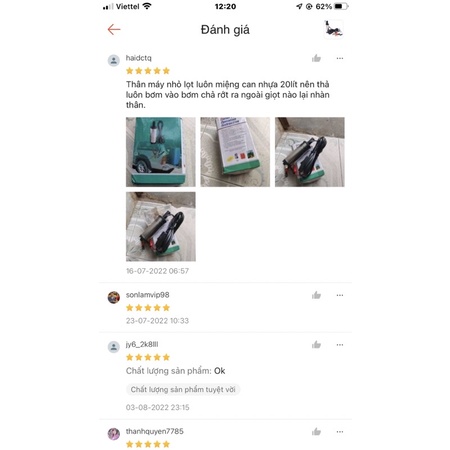450x450 pixels.
Task: Like thanhquyen7785's review with the thumbs-up
Action: [x=316, y=432]
